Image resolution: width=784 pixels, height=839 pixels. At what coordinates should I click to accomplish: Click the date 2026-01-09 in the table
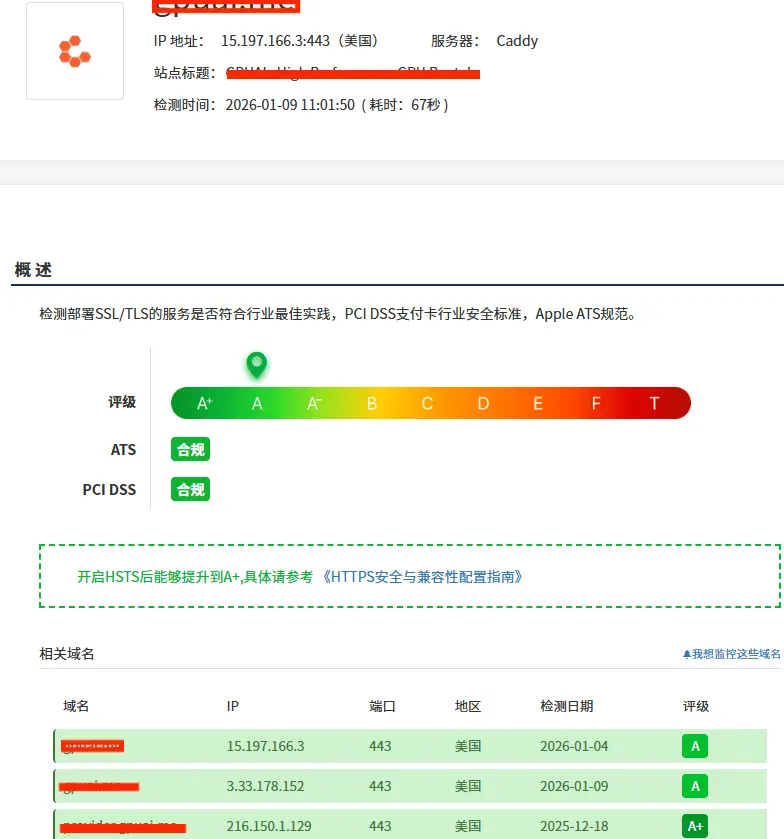tap(574, 786)
